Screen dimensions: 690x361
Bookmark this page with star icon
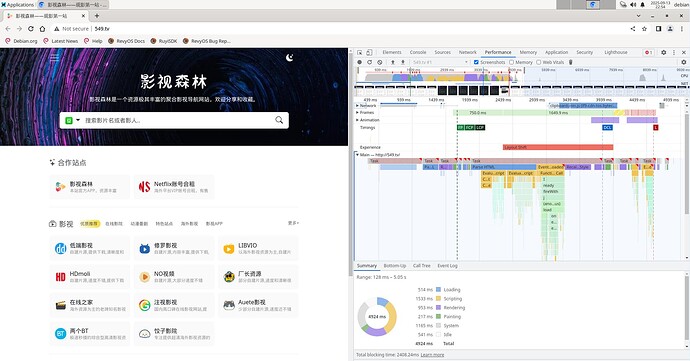point(644,29)
